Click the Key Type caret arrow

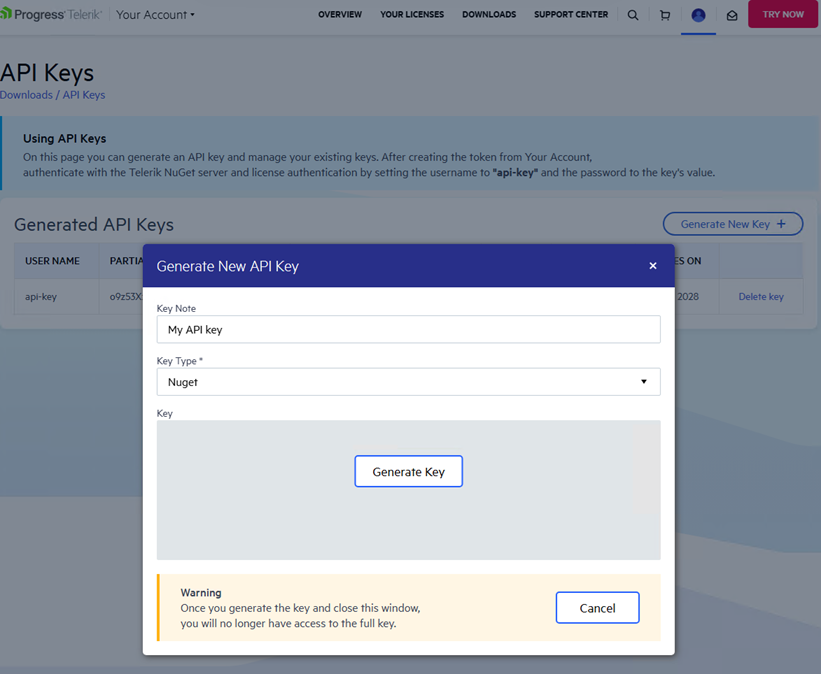tap(646, 381)
